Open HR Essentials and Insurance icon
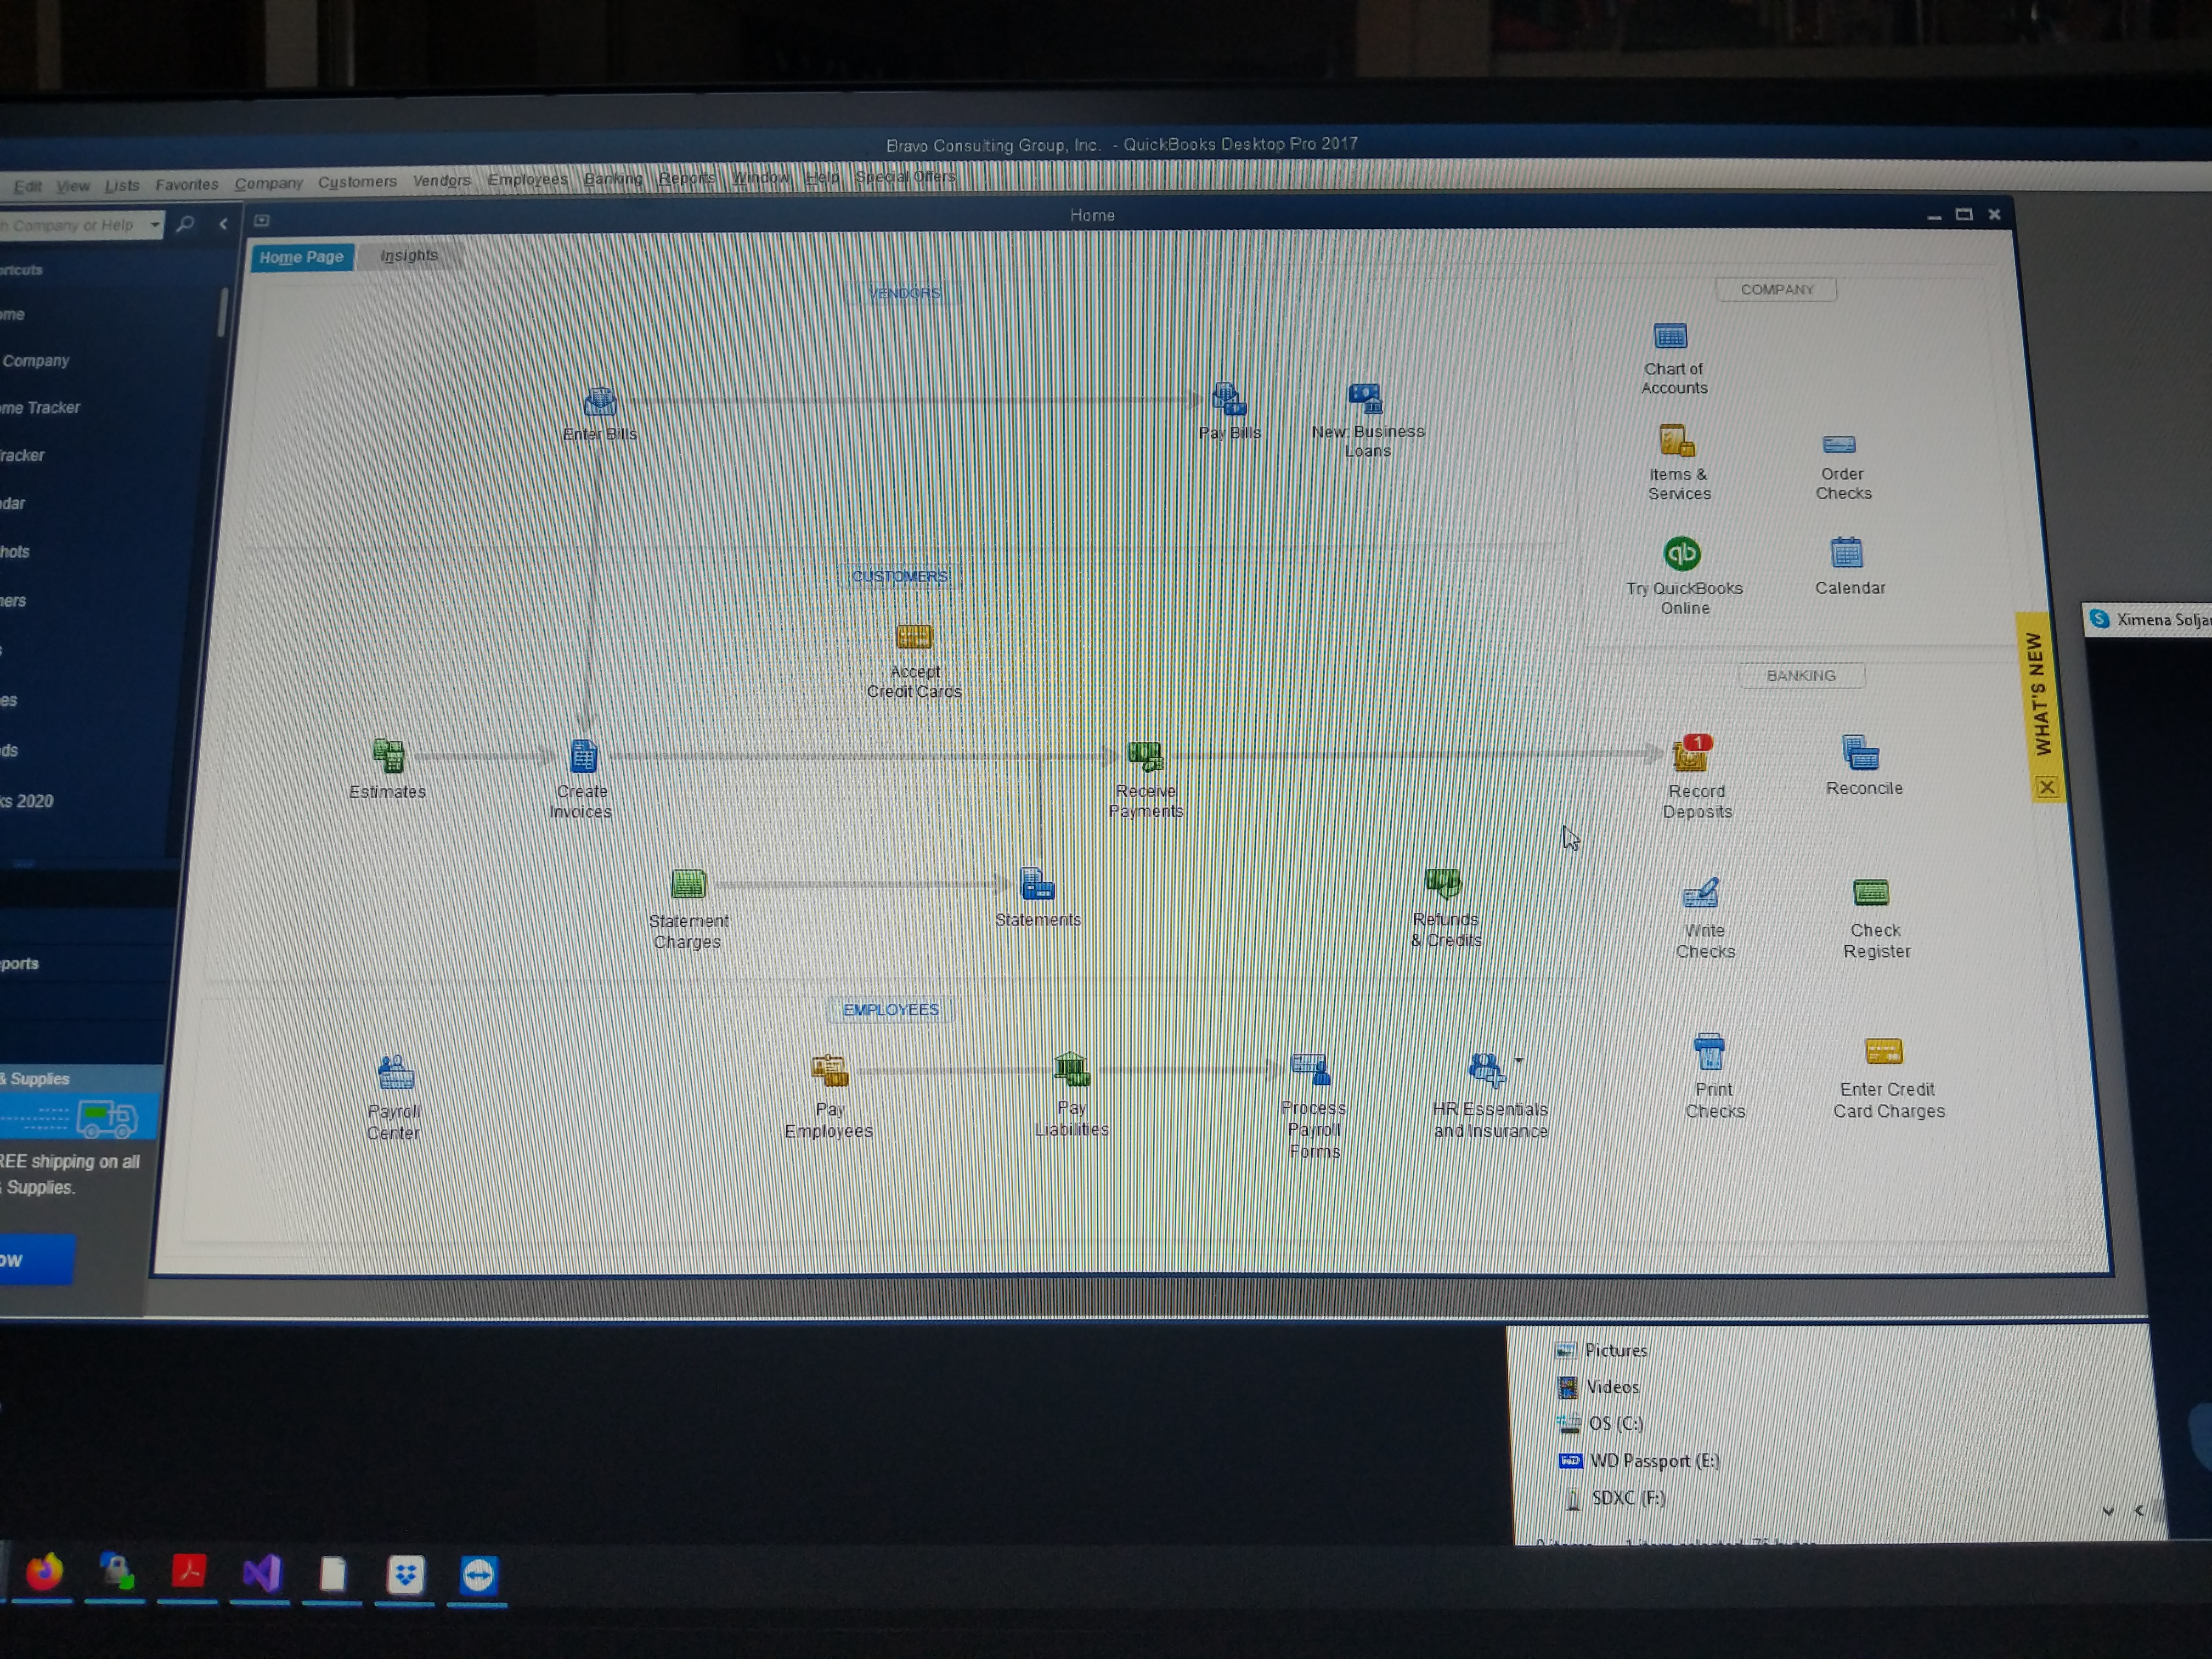This screenshot has height=1659, width=2212. click(x=1486, y=1070)
